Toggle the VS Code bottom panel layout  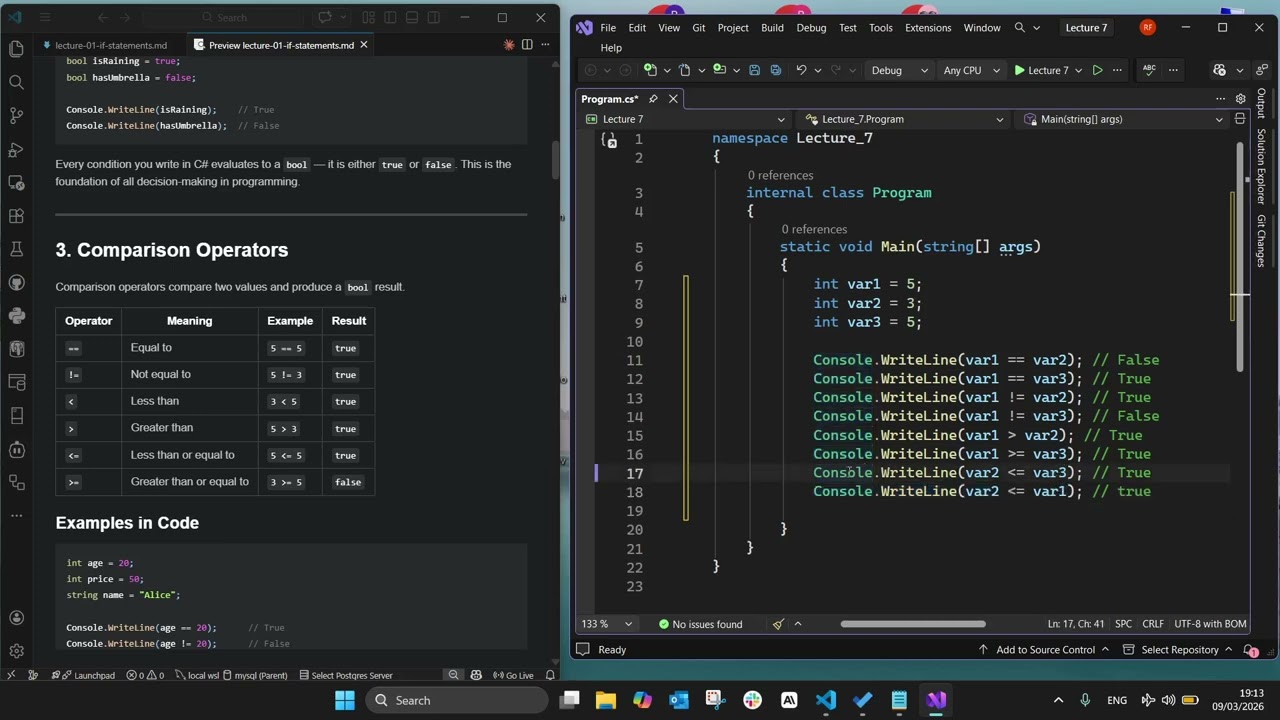pos(412,17)
